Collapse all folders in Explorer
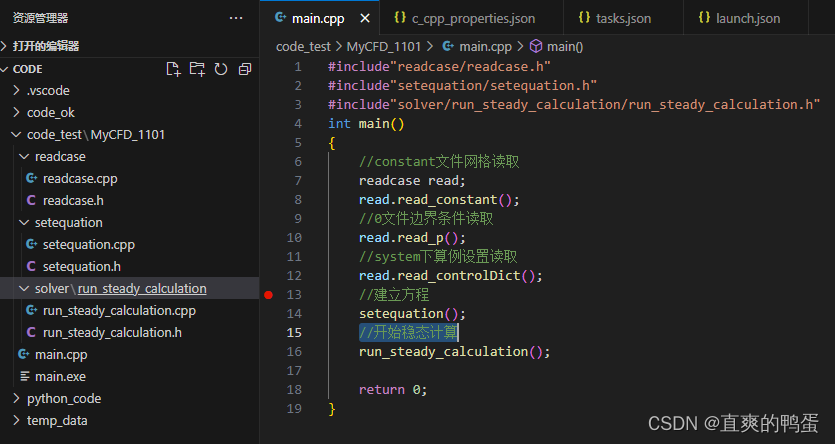The image size is (835, 444). point(244,69)
